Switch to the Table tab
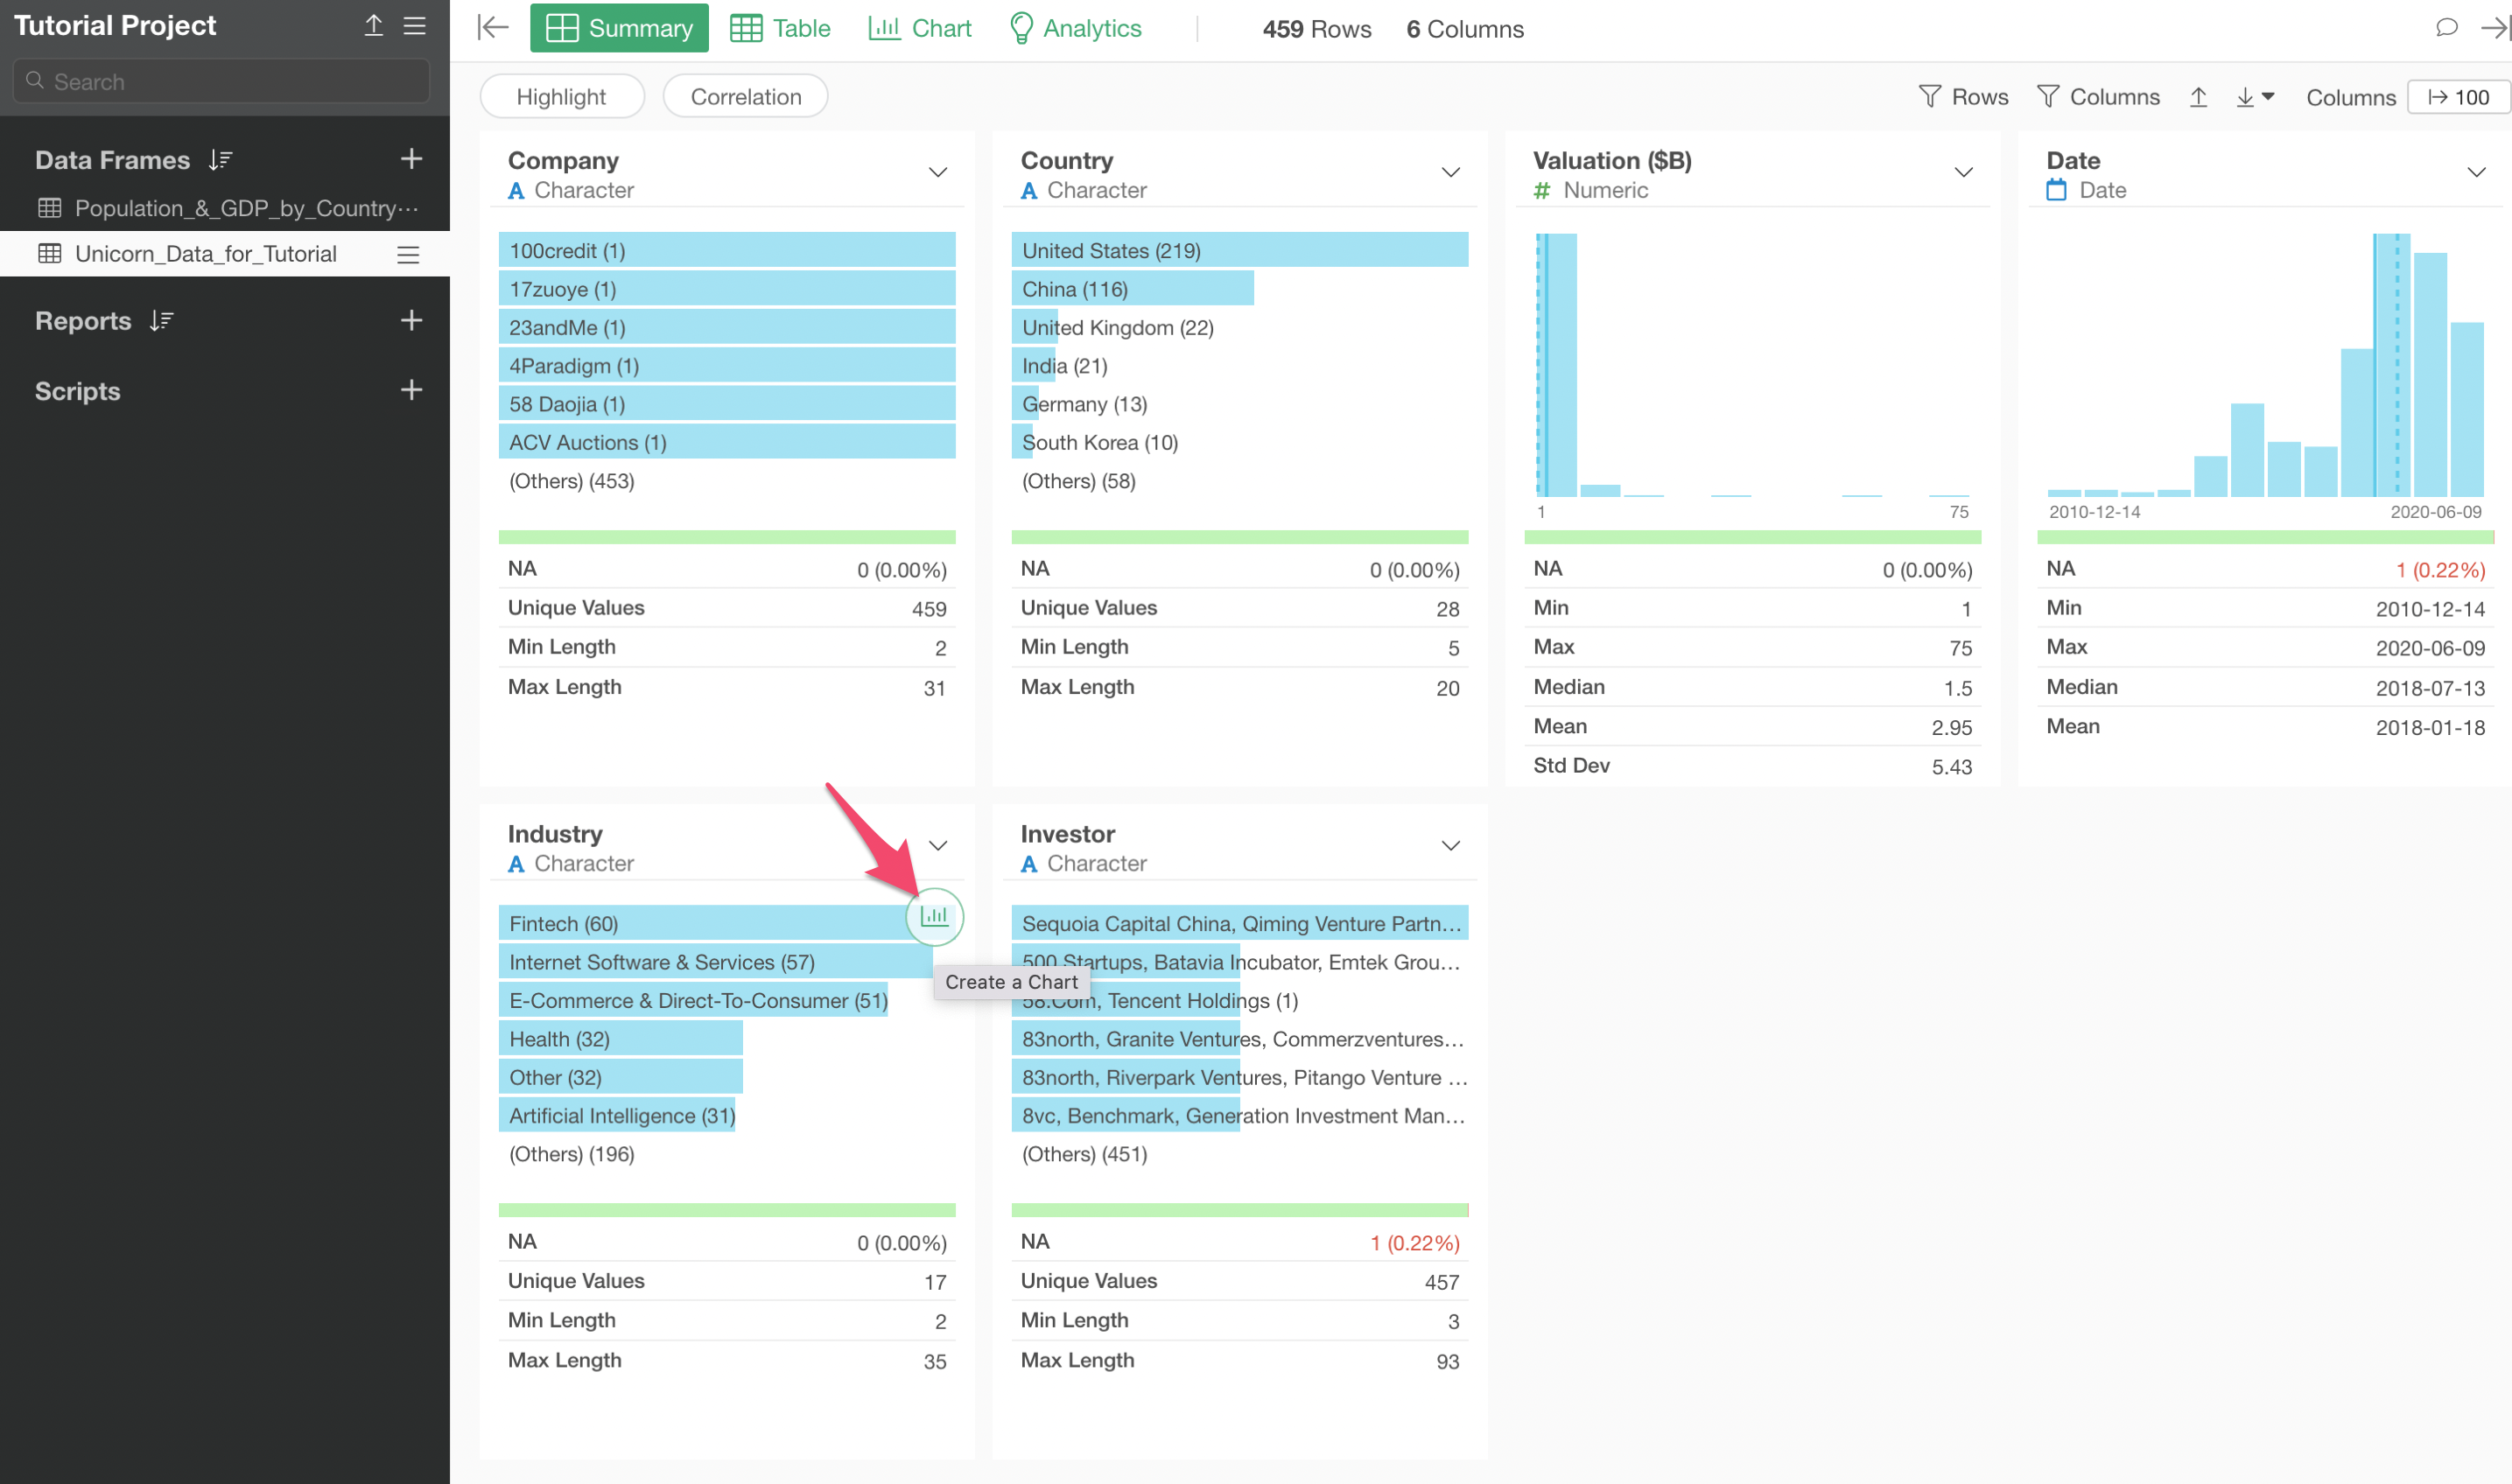The image size is (2512, 1484). pos(780,28)
